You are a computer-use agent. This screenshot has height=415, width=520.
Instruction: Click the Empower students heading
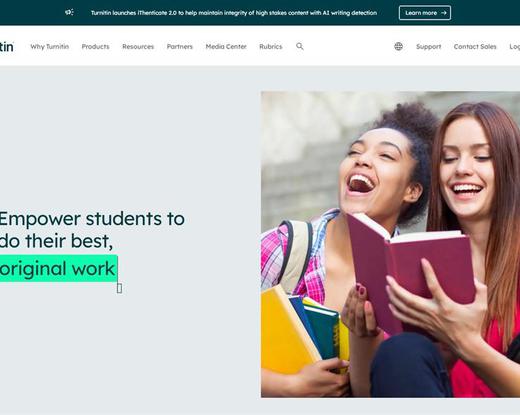[92, 219]
